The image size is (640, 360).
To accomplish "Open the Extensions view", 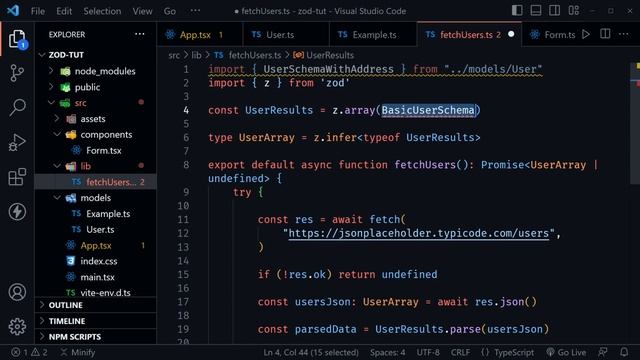I will click(17, 177).
